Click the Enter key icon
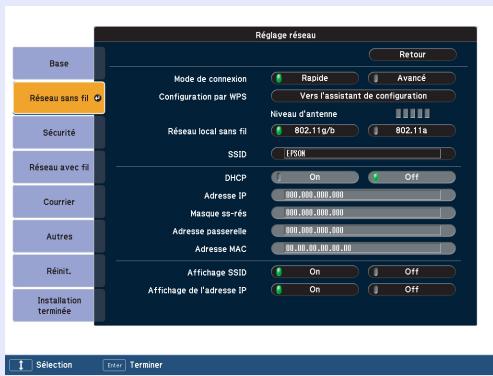 (114, 365)
